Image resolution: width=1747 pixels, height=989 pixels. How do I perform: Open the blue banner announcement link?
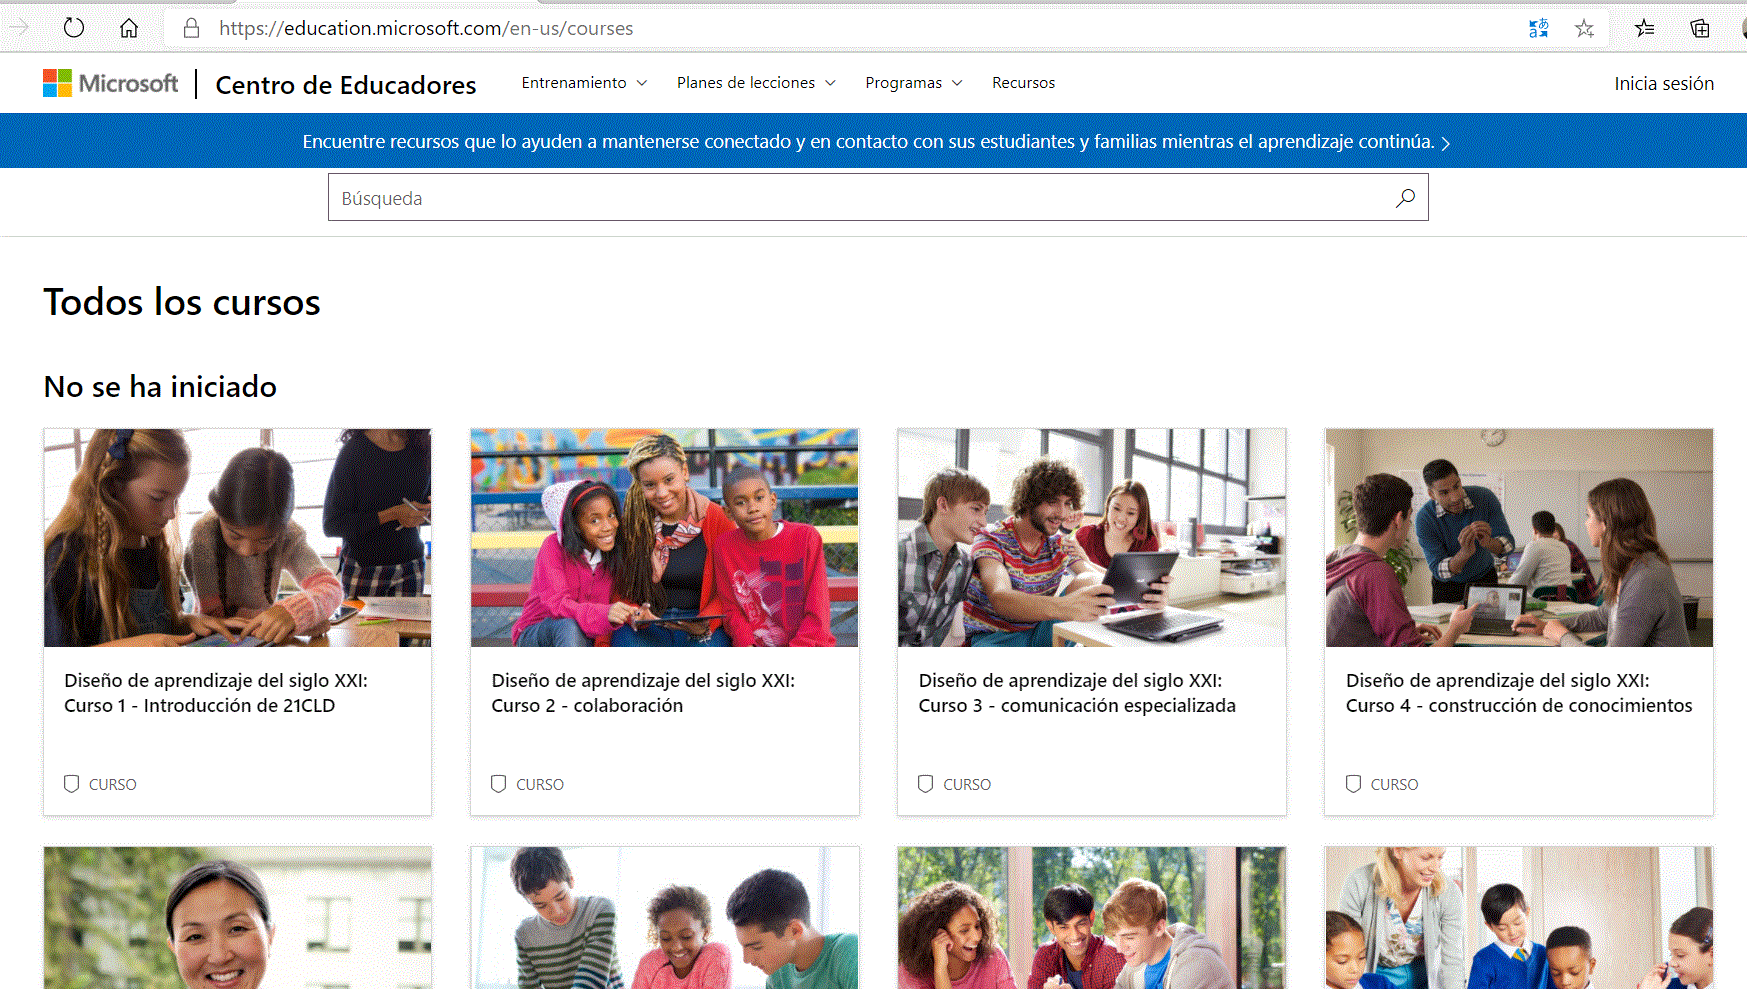pos(875,141)
